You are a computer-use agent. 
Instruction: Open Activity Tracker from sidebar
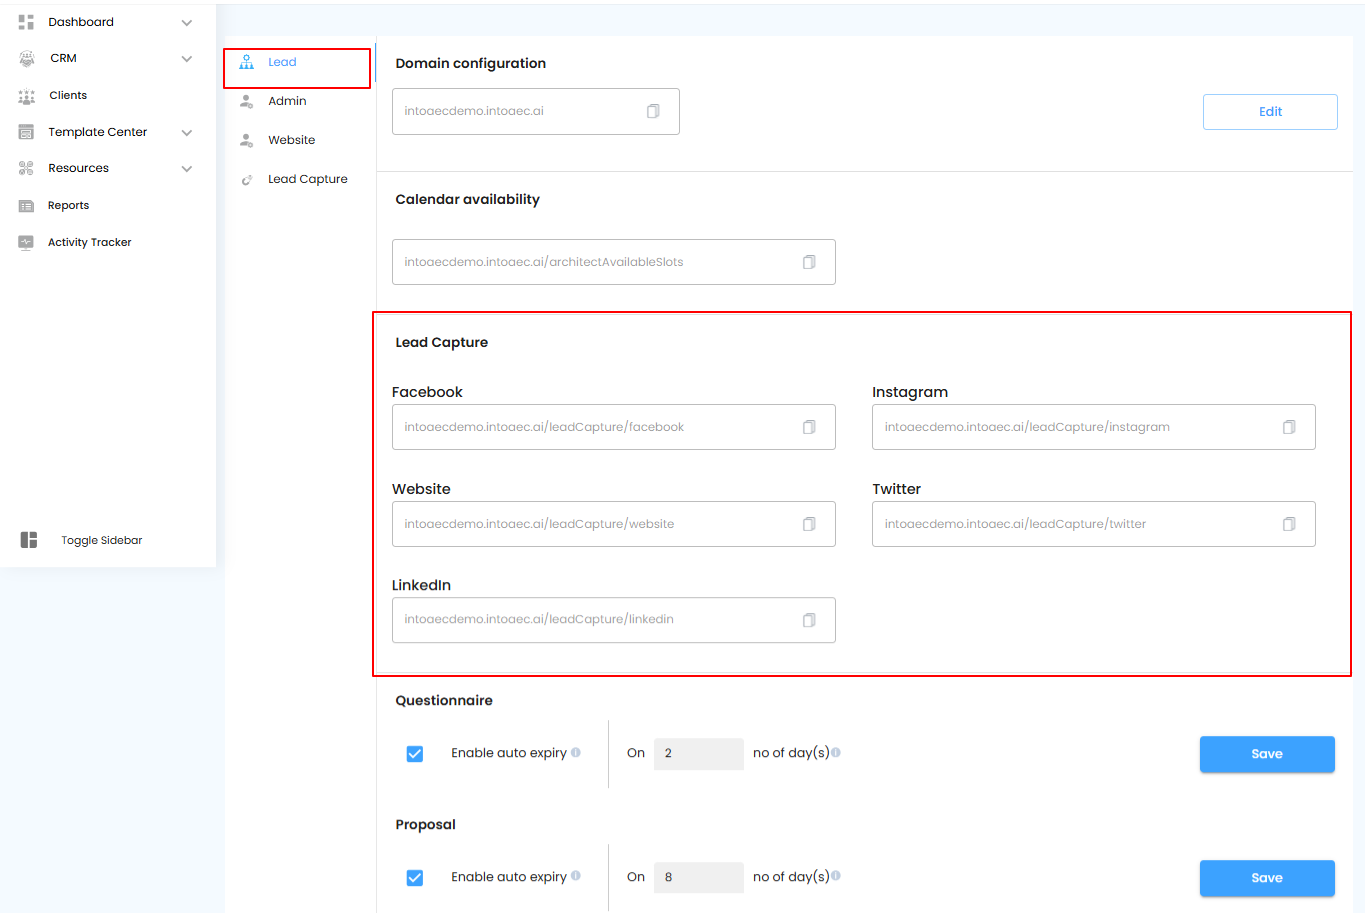89,242
